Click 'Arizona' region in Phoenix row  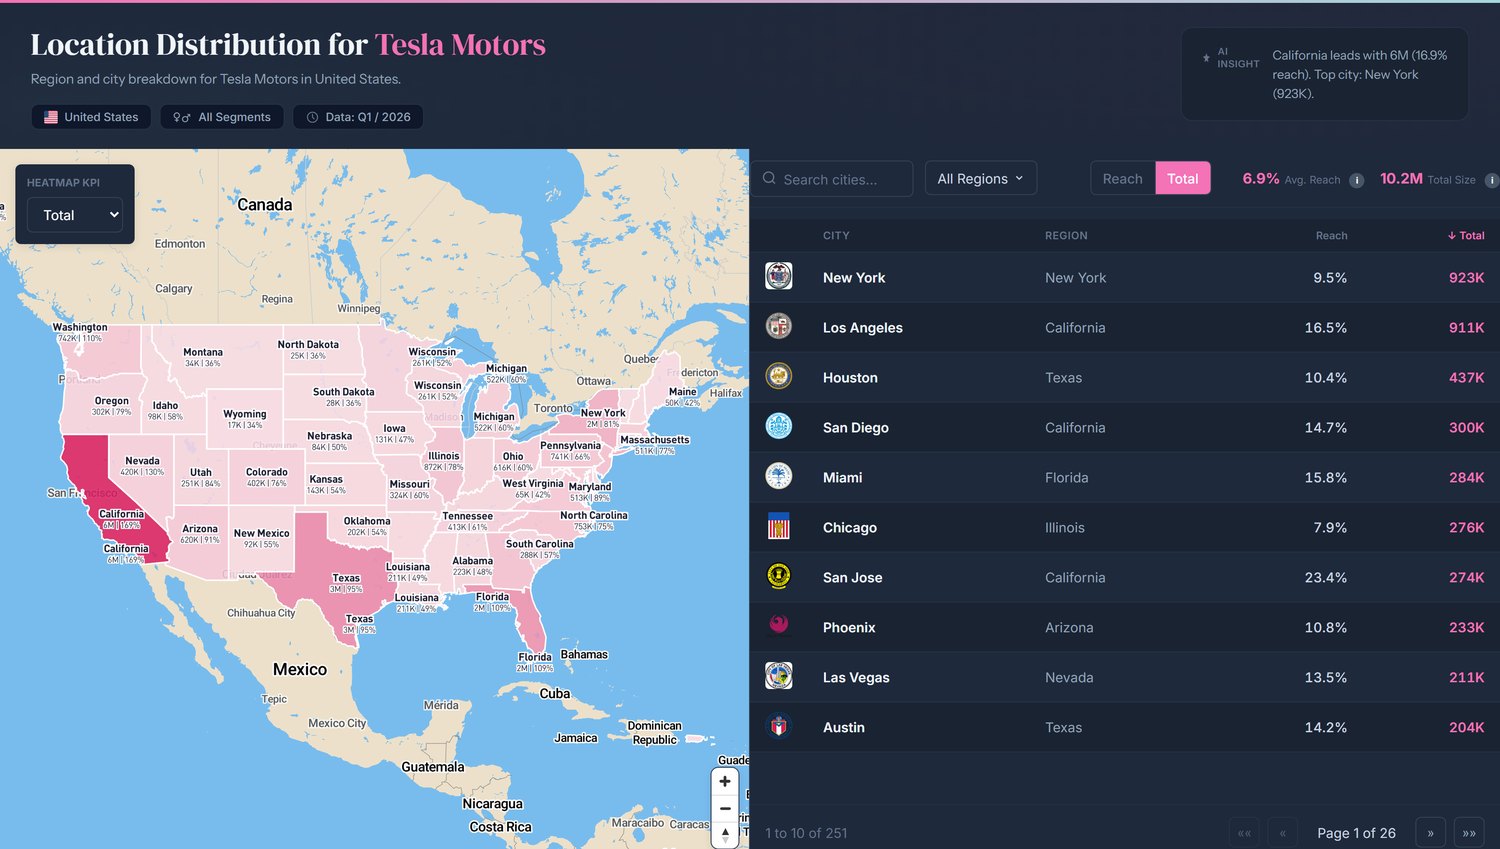(x=1069, y=628)
